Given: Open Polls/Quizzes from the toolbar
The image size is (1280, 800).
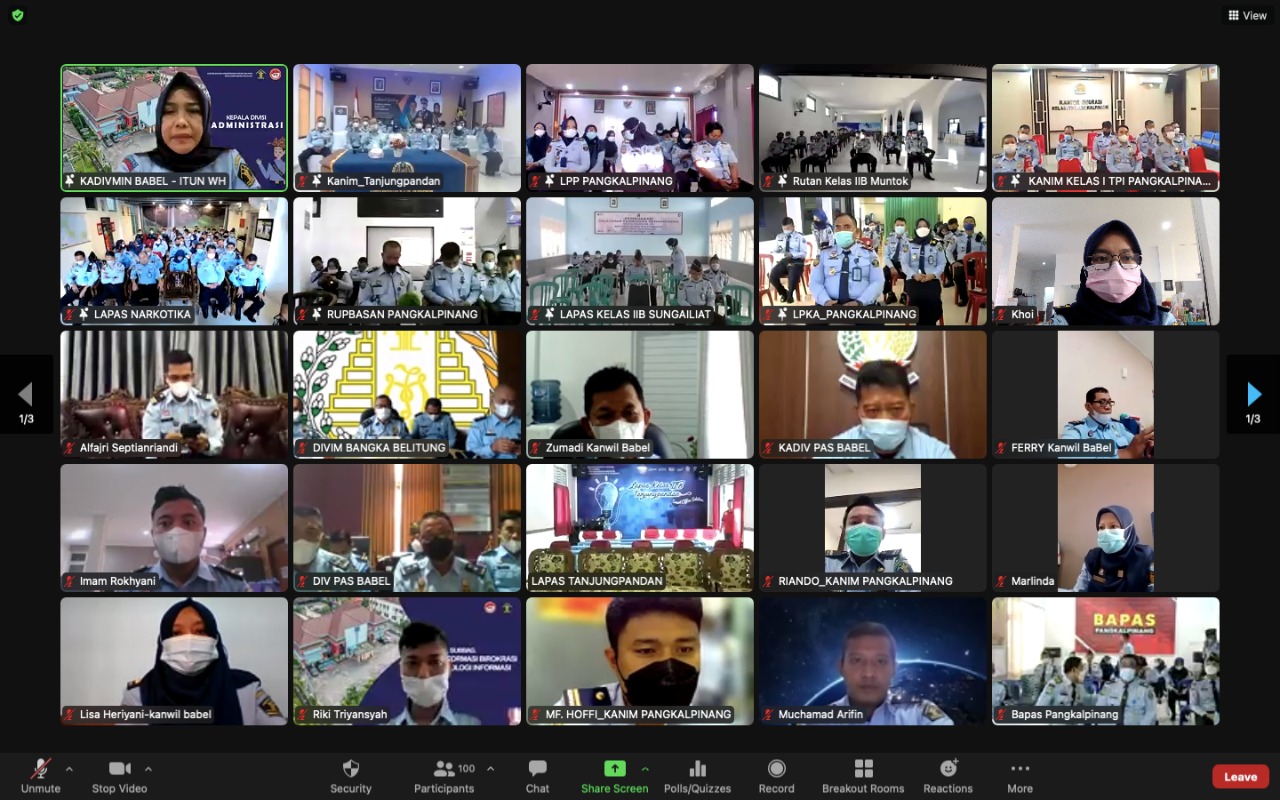Looking at the screenshot, I should click(697, 775).
